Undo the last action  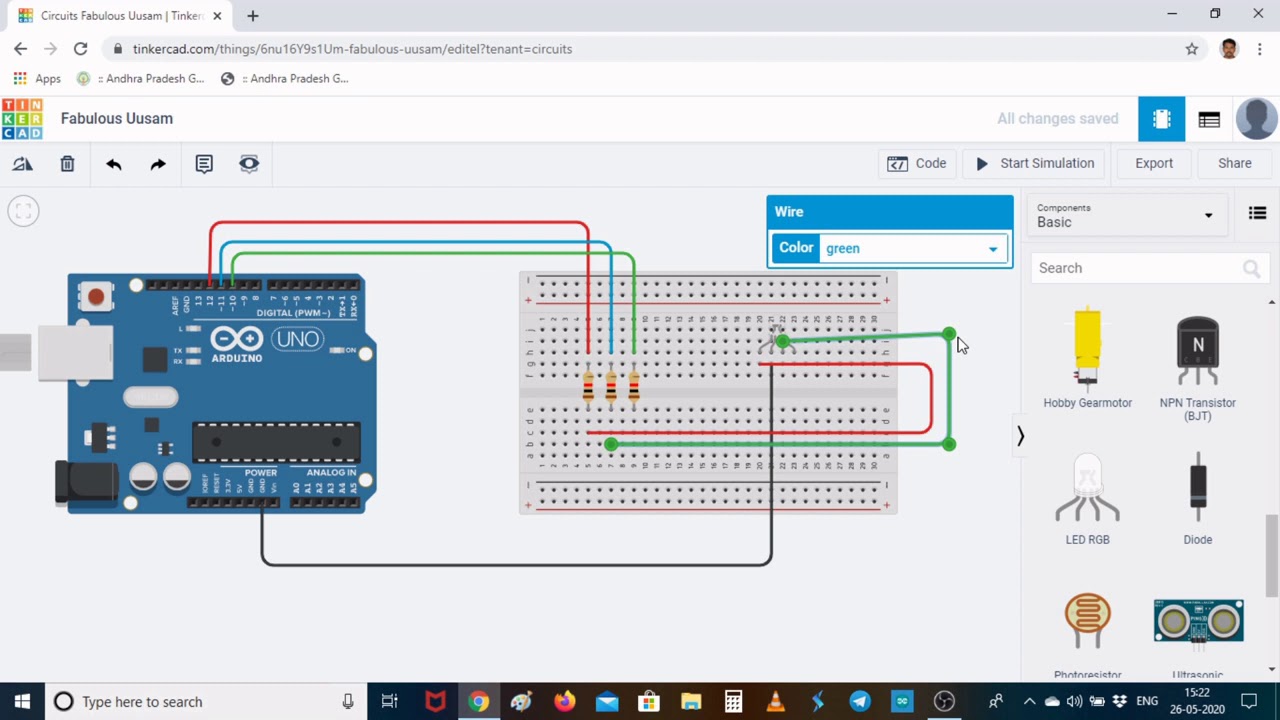click(113, 164)
